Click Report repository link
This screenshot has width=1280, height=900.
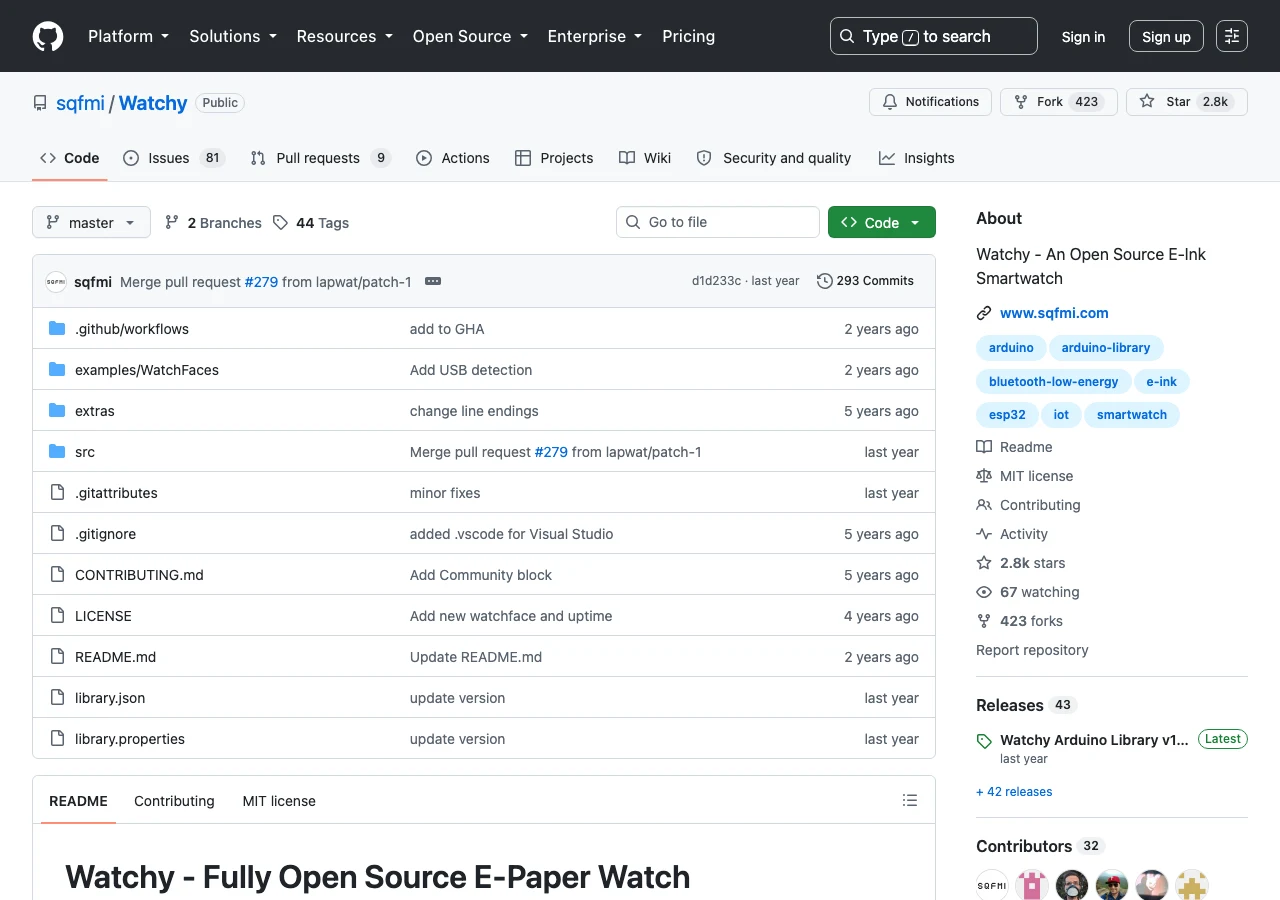1032,650
